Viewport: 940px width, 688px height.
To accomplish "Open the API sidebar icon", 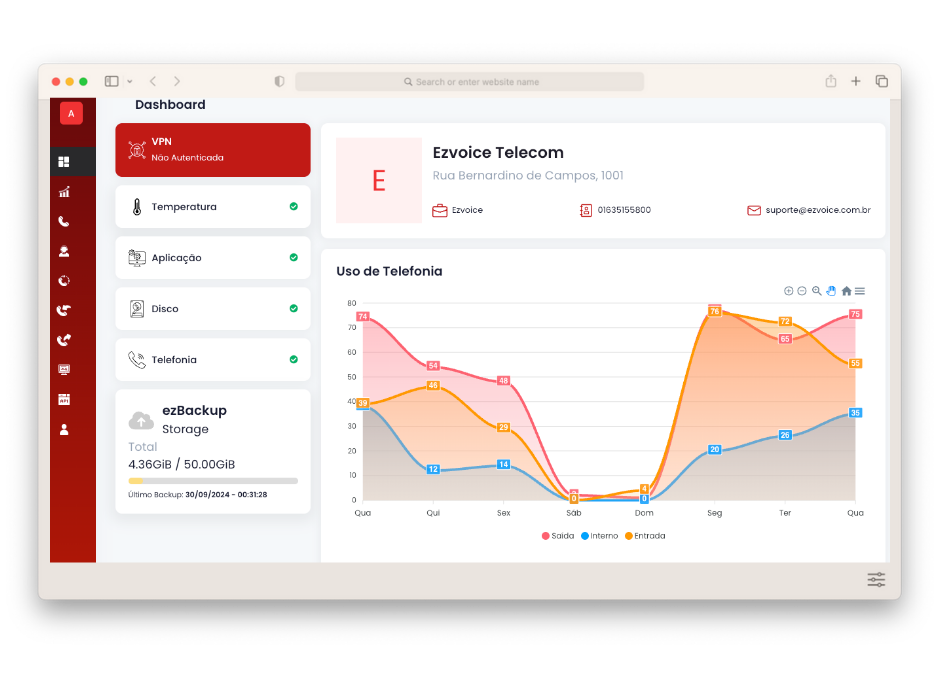I will (x=64, y=399).
